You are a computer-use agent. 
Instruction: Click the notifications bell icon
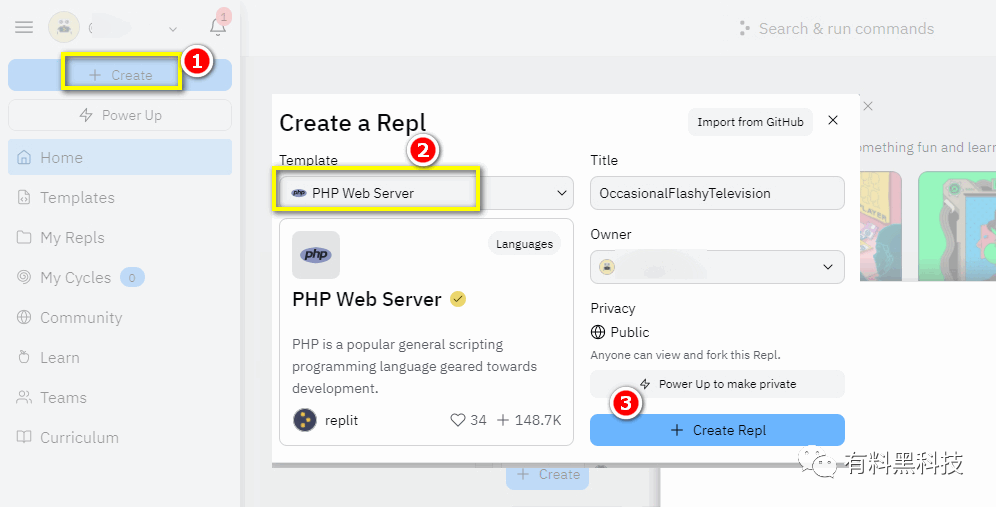[217, 28]
